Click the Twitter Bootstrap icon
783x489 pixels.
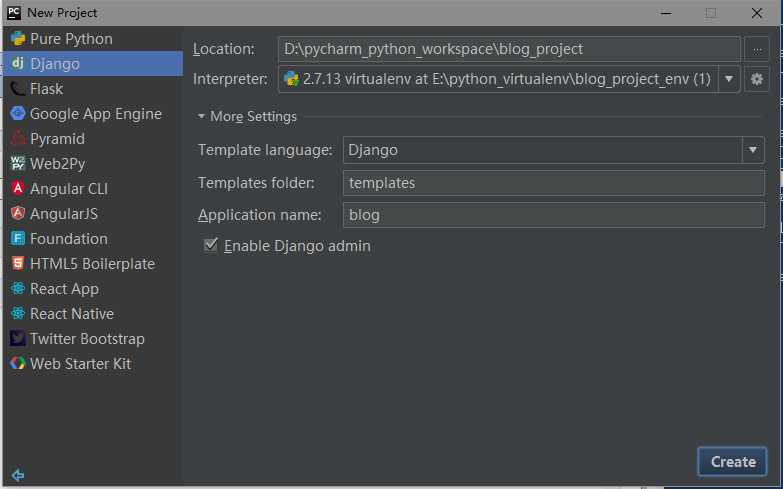pyautogui.click(x=18, y=339)
